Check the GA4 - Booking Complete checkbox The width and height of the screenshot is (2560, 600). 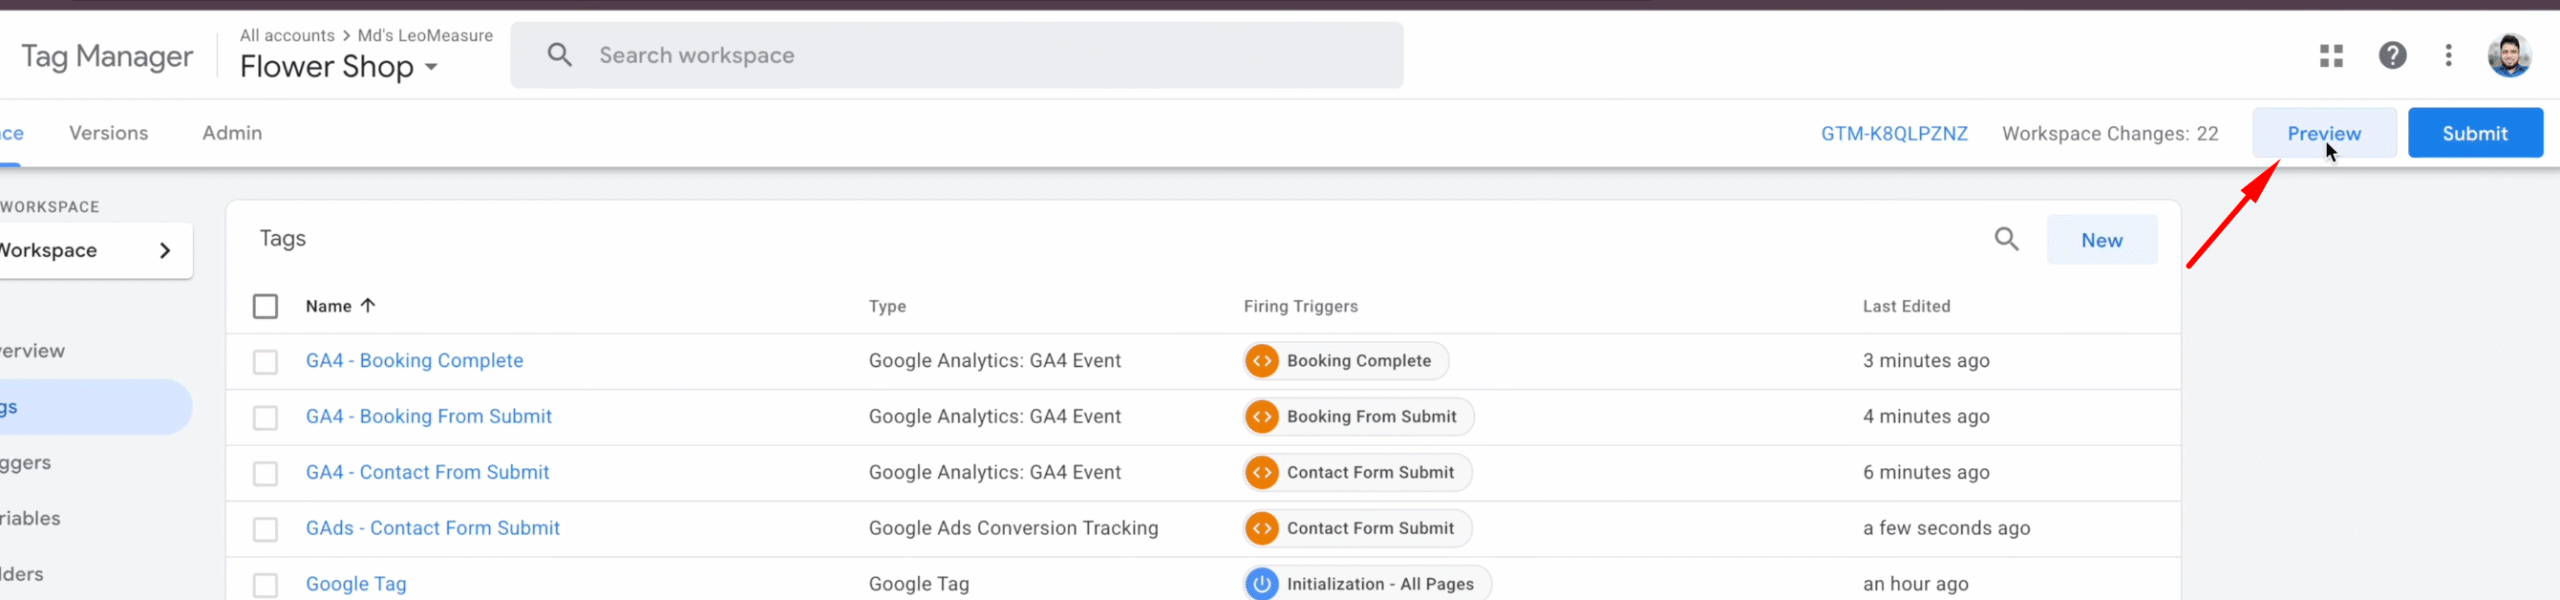pyautogui.click(x=265, y=361)
